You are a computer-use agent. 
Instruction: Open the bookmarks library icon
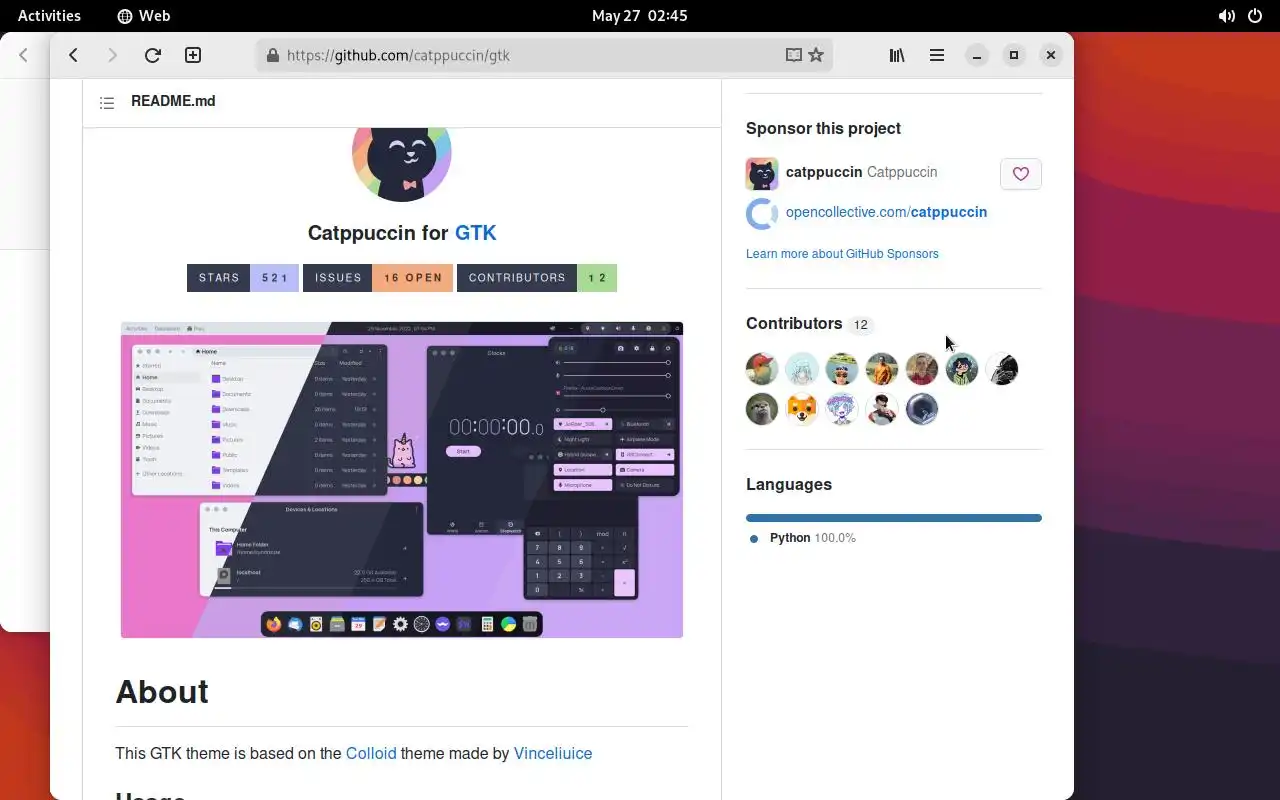pyautogui.click(x=897, y=56)
